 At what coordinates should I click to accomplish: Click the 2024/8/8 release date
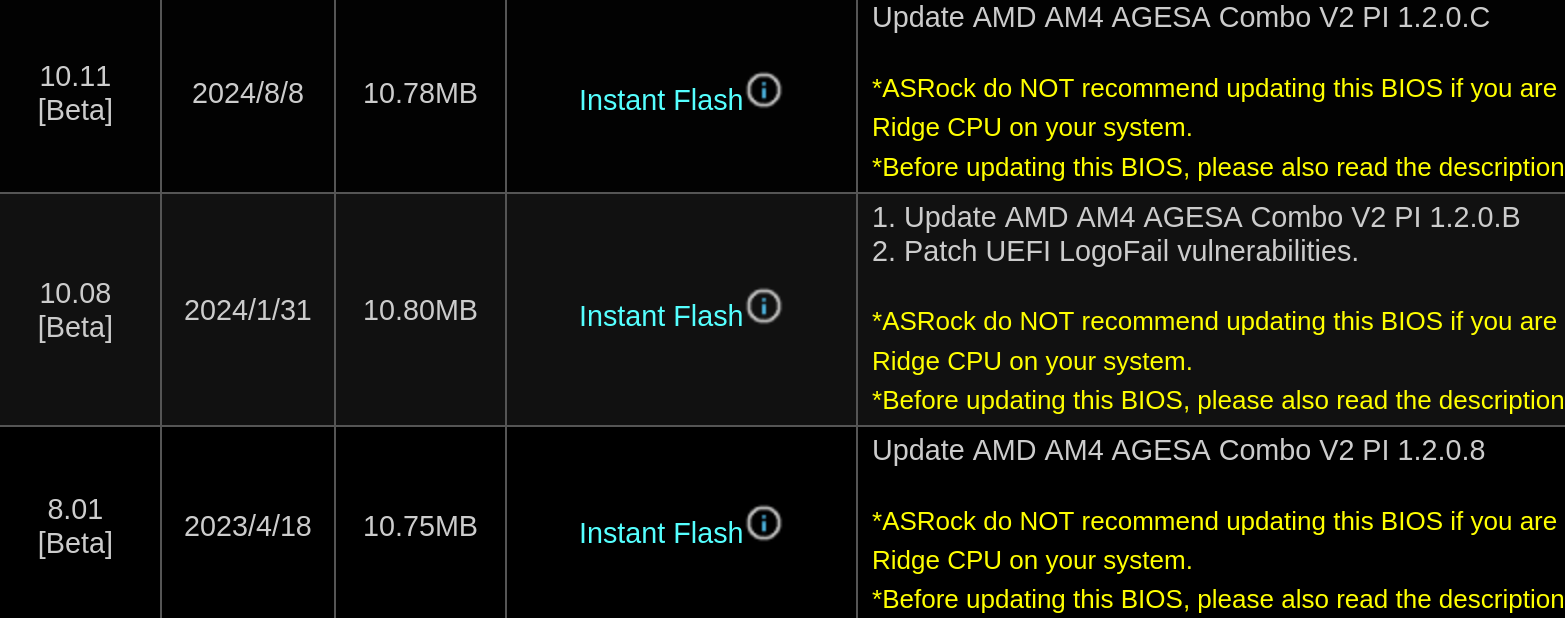coord(248,93)
